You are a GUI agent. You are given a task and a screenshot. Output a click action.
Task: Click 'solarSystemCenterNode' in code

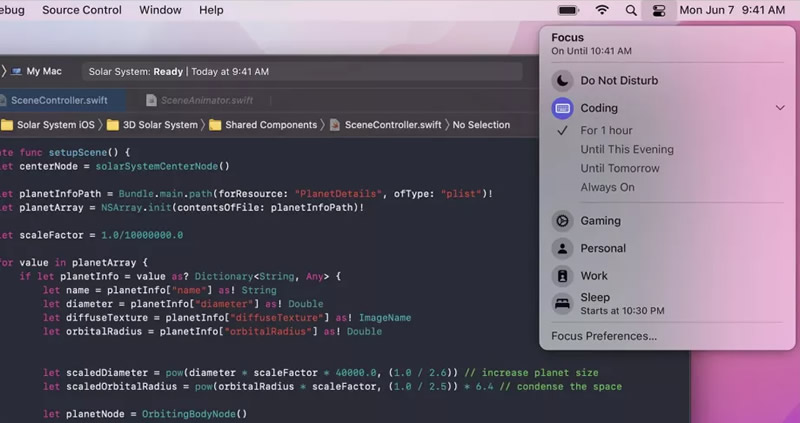click(157, 166)
